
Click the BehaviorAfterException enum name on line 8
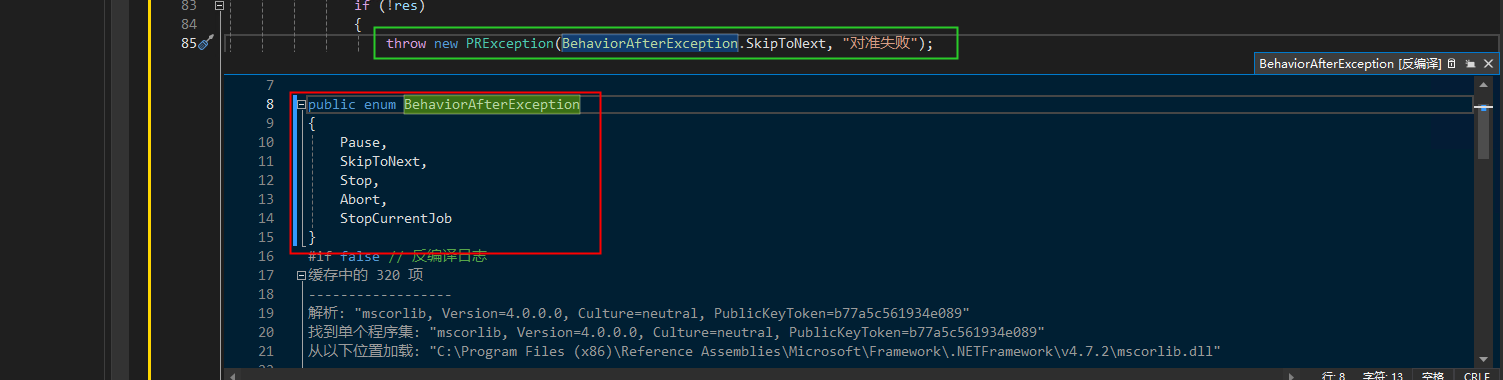pos(492,104)
